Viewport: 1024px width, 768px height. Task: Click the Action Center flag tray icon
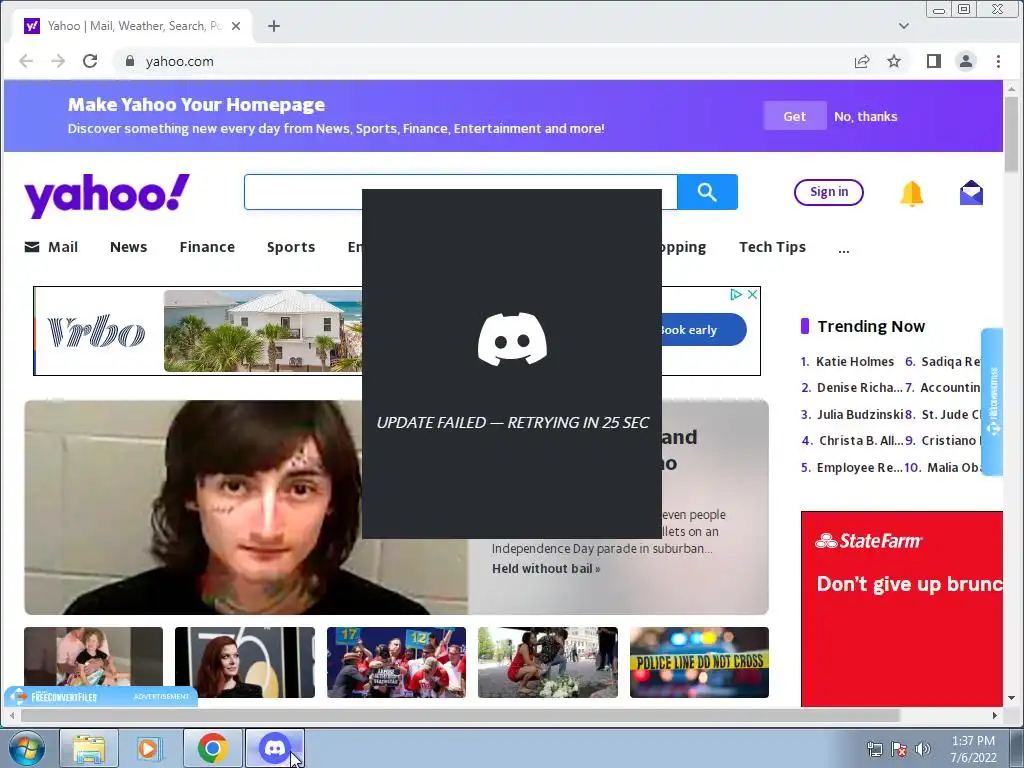coord(899,749)
